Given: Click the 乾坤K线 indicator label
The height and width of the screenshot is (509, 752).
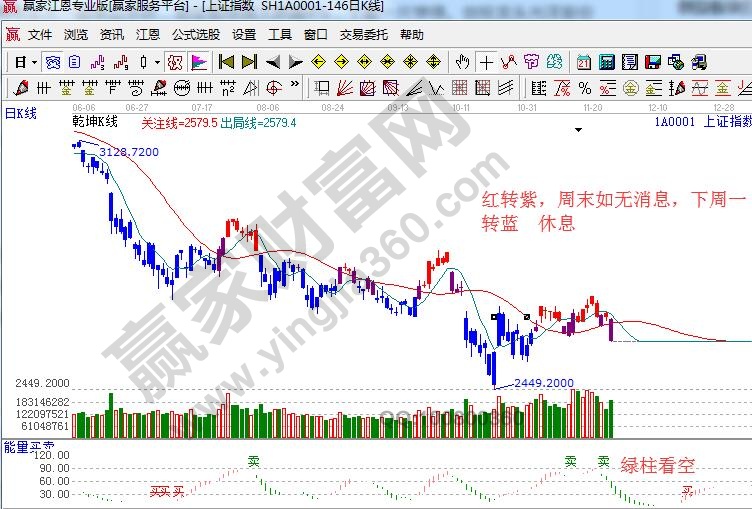Looking at the screenshot, I should click(95, 122).
